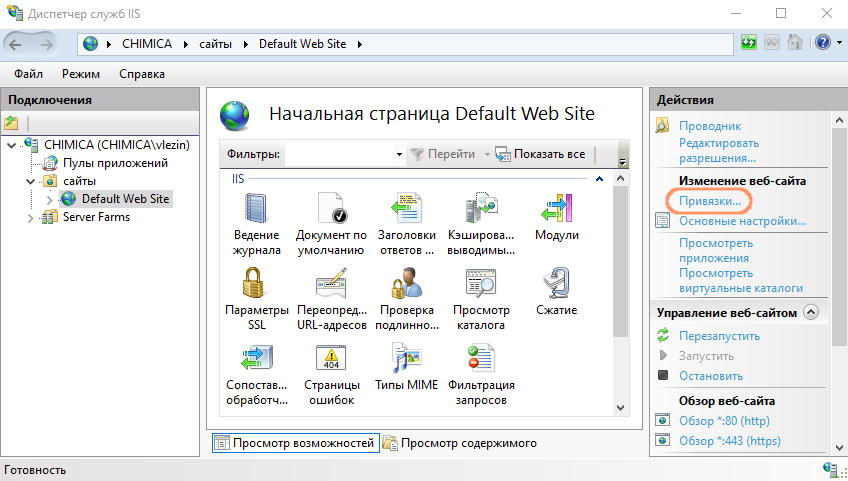Switch to Просмотр содержимого tab
848x481 pixels.
click(460, 443)
